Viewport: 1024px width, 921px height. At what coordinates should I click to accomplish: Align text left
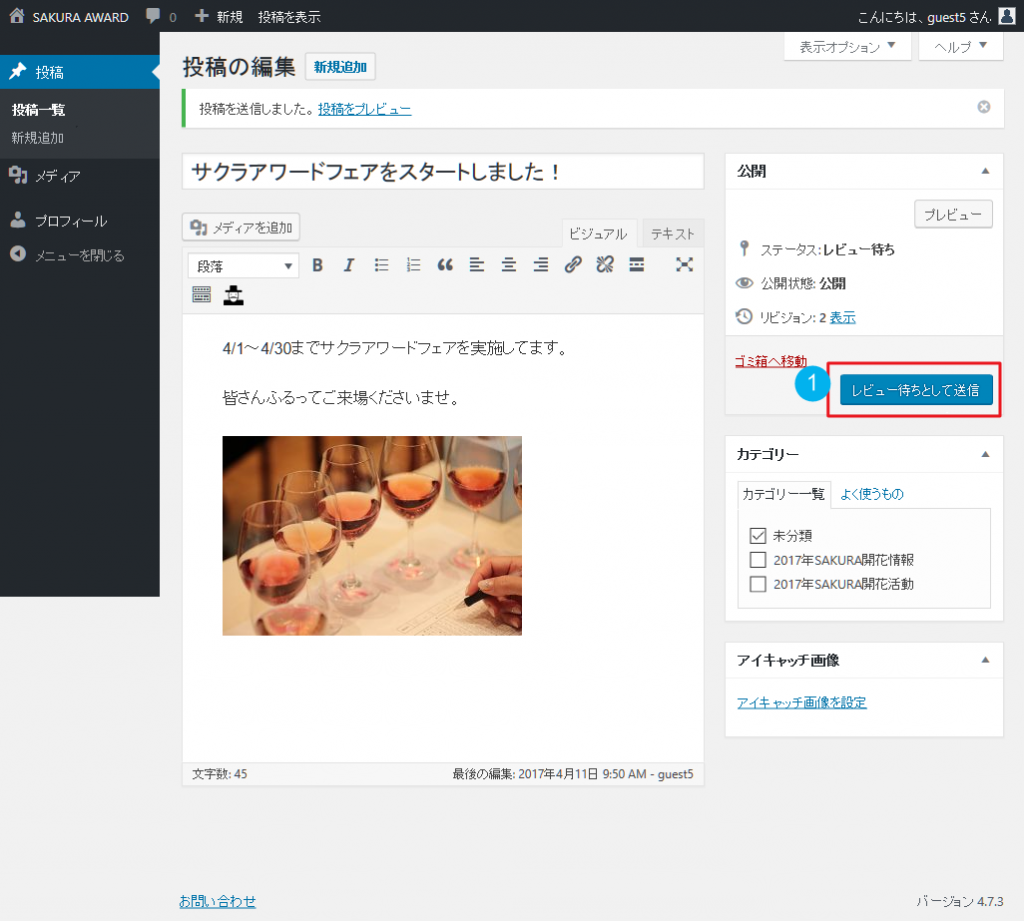477,265
